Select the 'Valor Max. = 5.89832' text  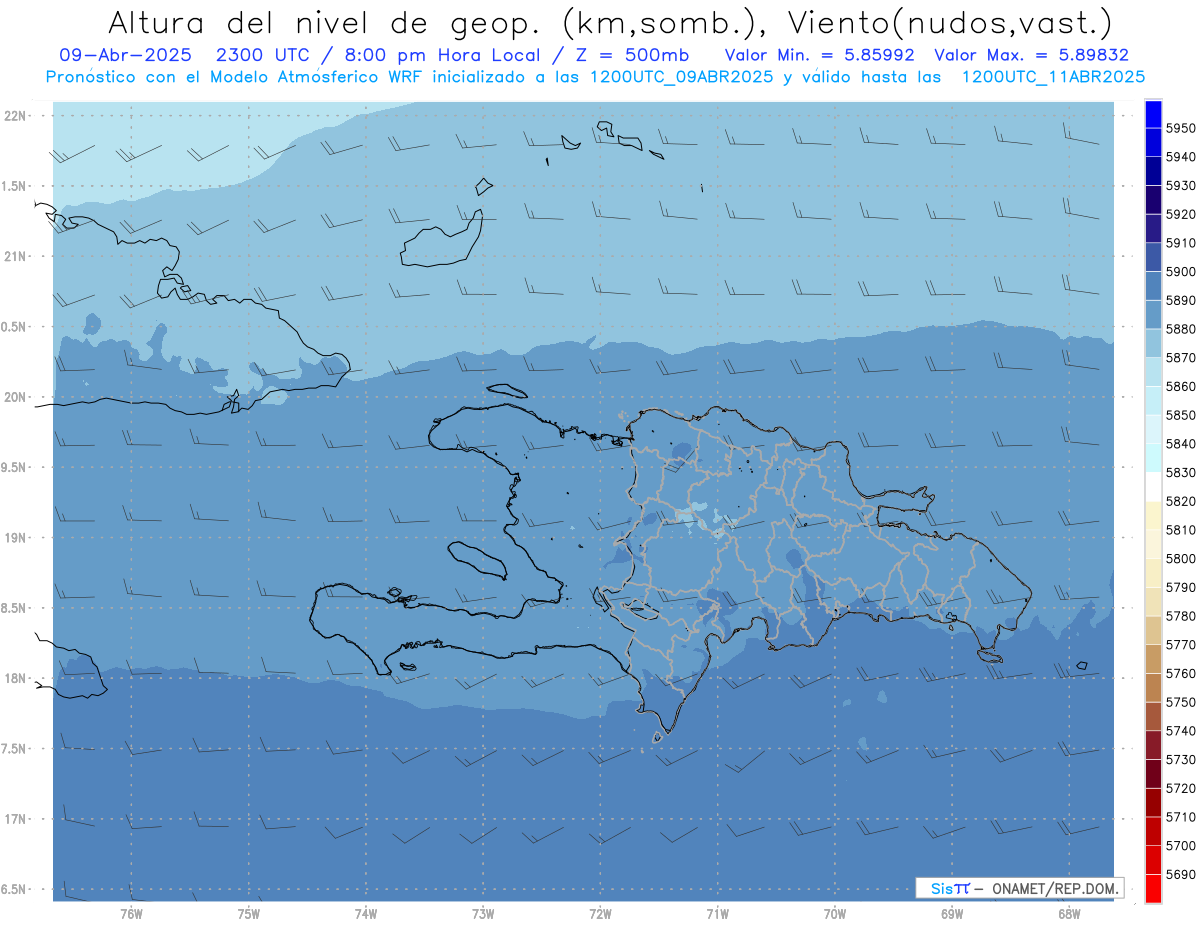point(1031,55)
